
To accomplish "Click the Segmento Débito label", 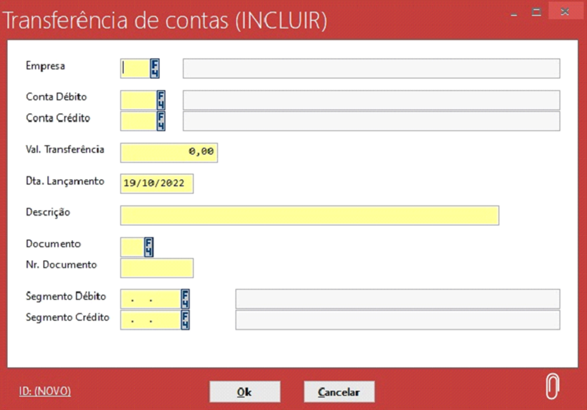I will click(x=66, y=296).
